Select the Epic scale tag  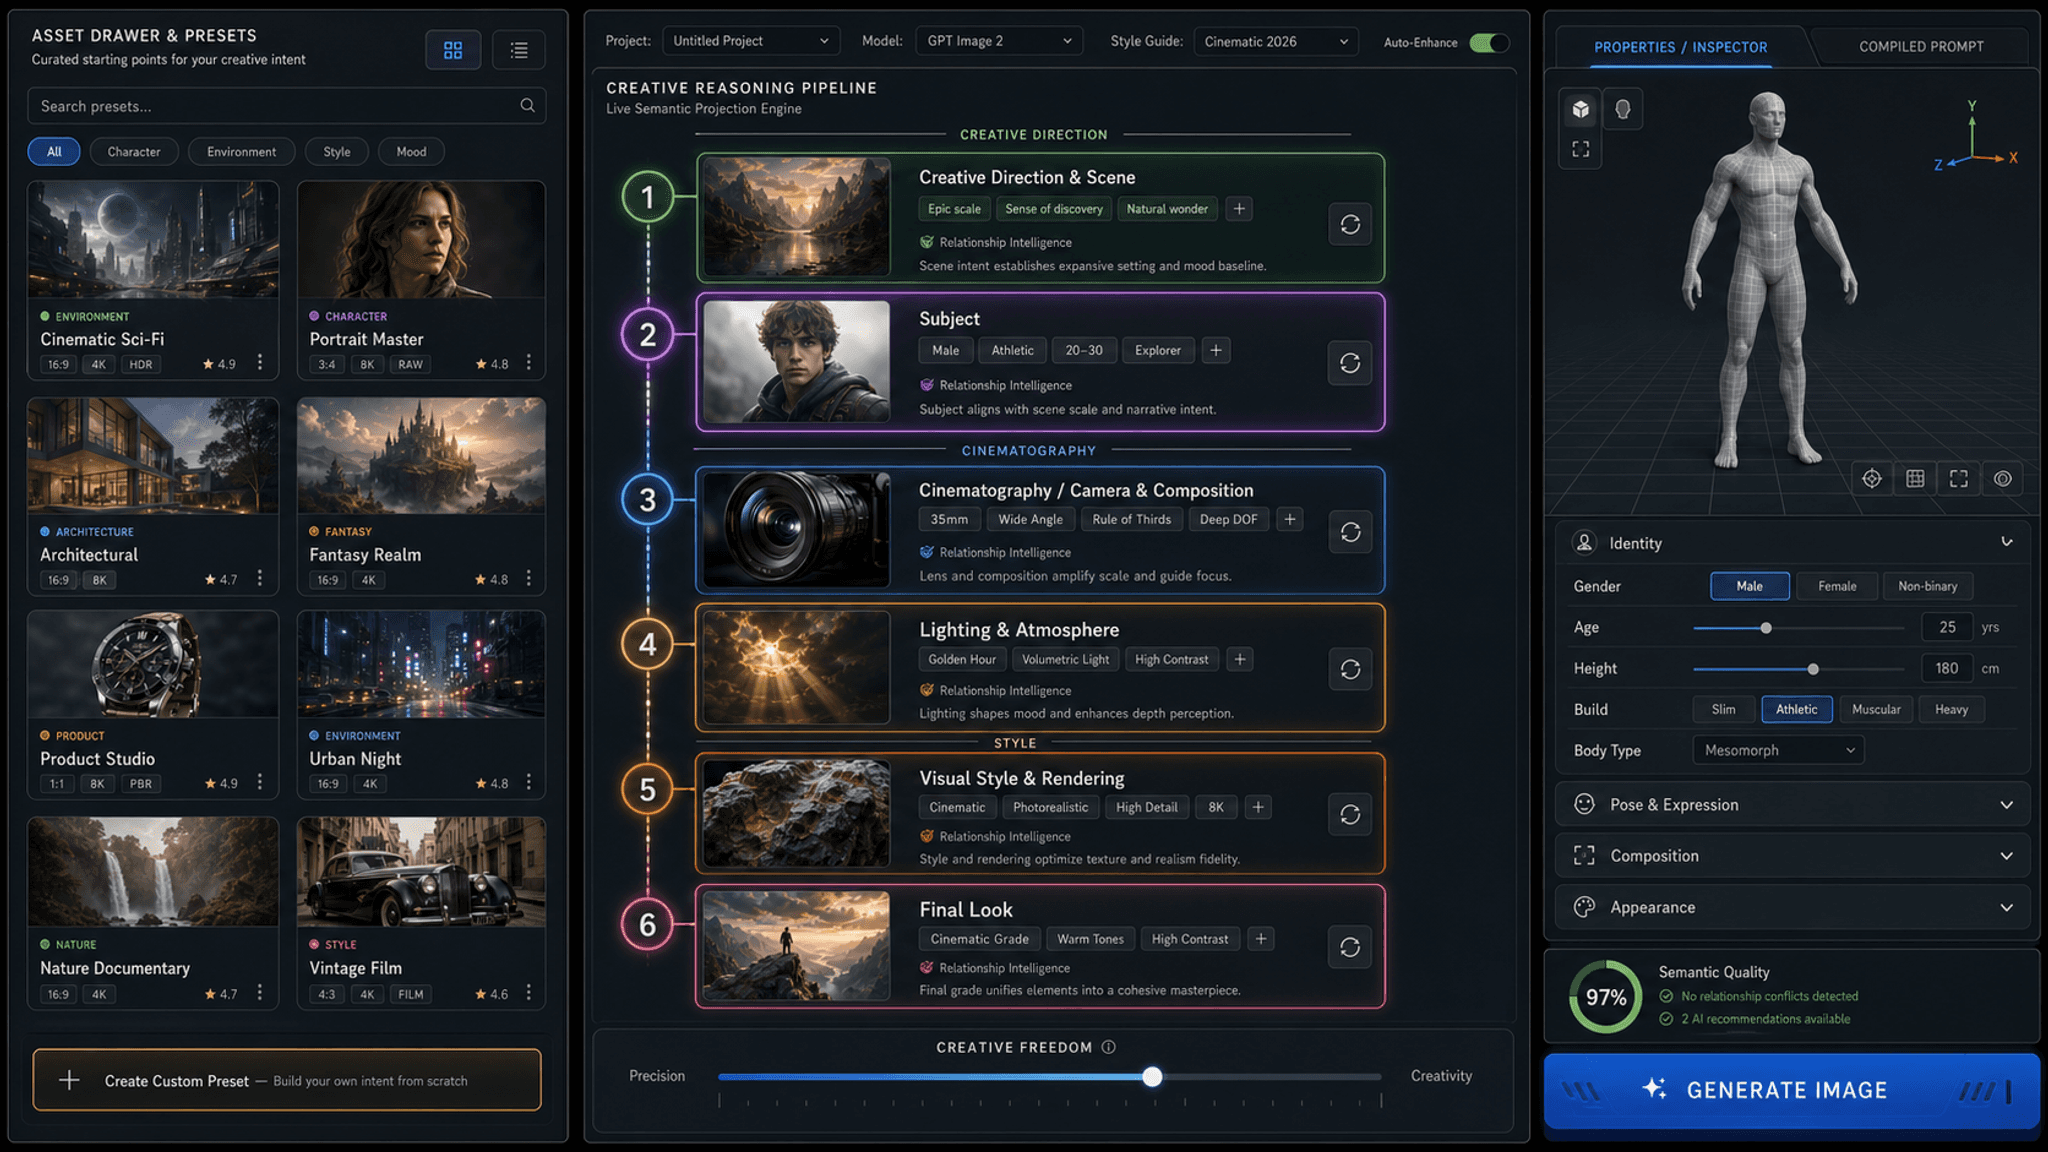[954, 209]
